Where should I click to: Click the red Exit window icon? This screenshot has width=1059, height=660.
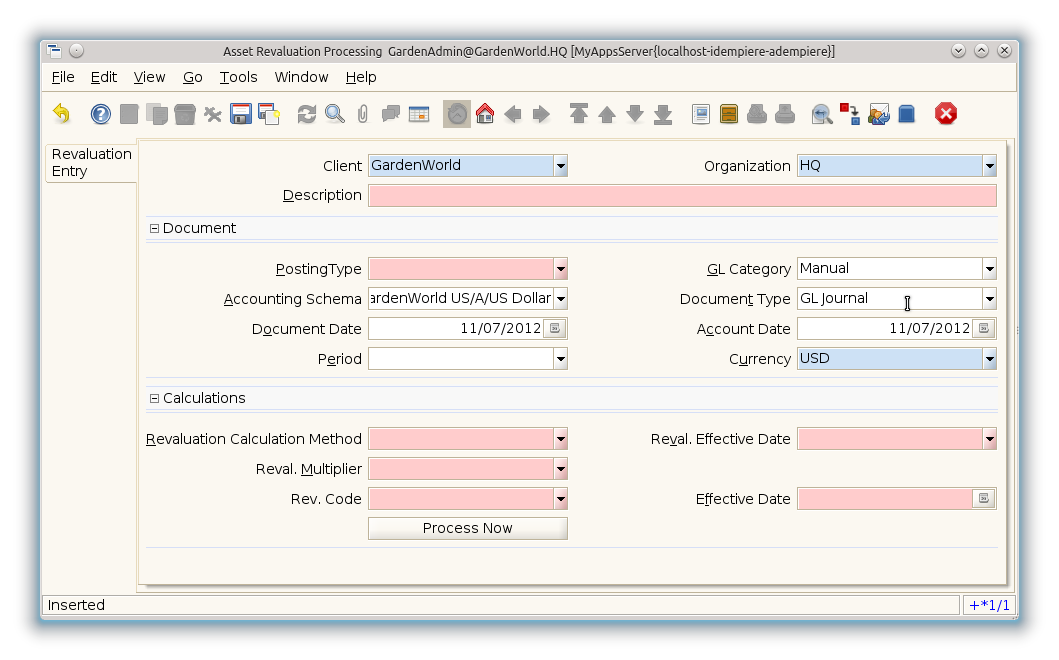946,114
